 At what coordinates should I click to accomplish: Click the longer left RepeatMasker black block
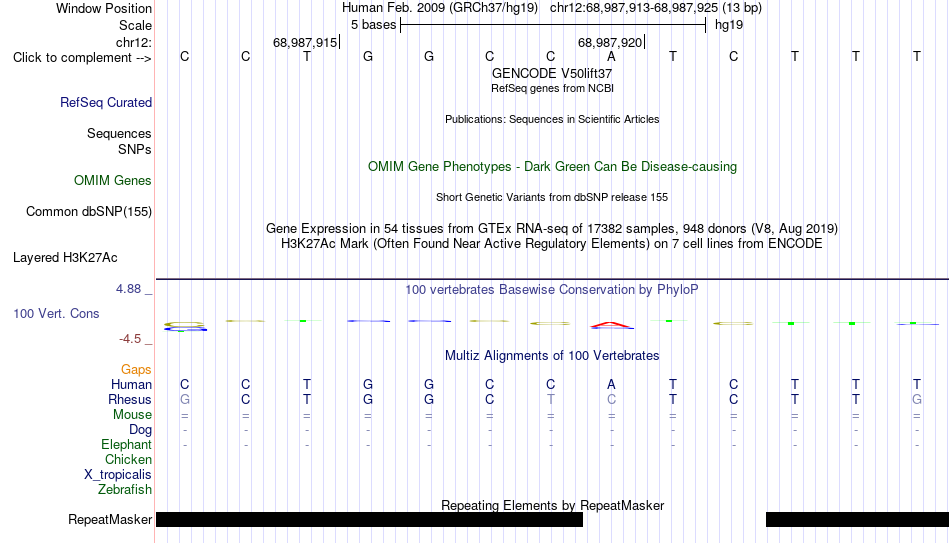coord(370,519)
